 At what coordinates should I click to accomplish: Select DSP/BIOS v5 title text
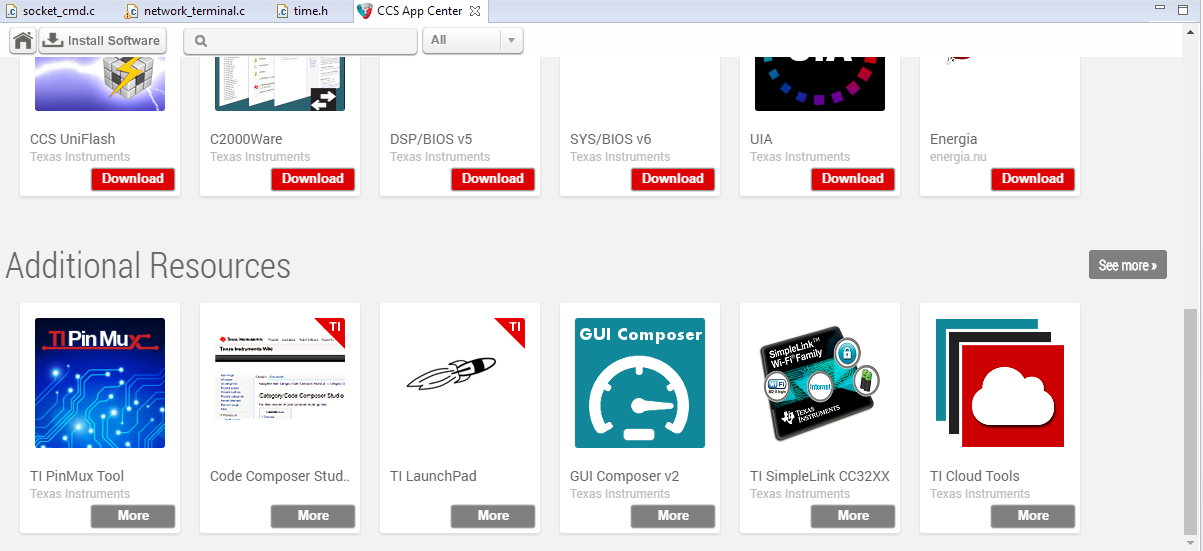[431, 139]
